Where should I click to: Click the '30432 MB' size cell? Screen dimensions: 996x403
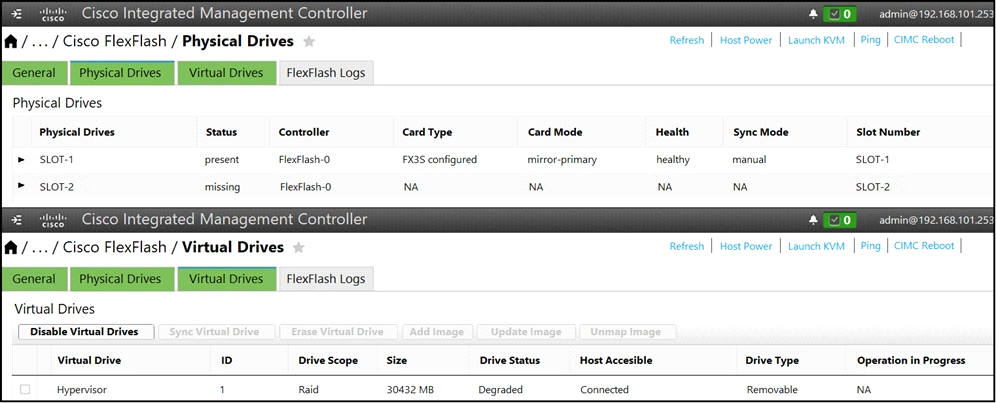pyautogui.click(x=410, y=390)
